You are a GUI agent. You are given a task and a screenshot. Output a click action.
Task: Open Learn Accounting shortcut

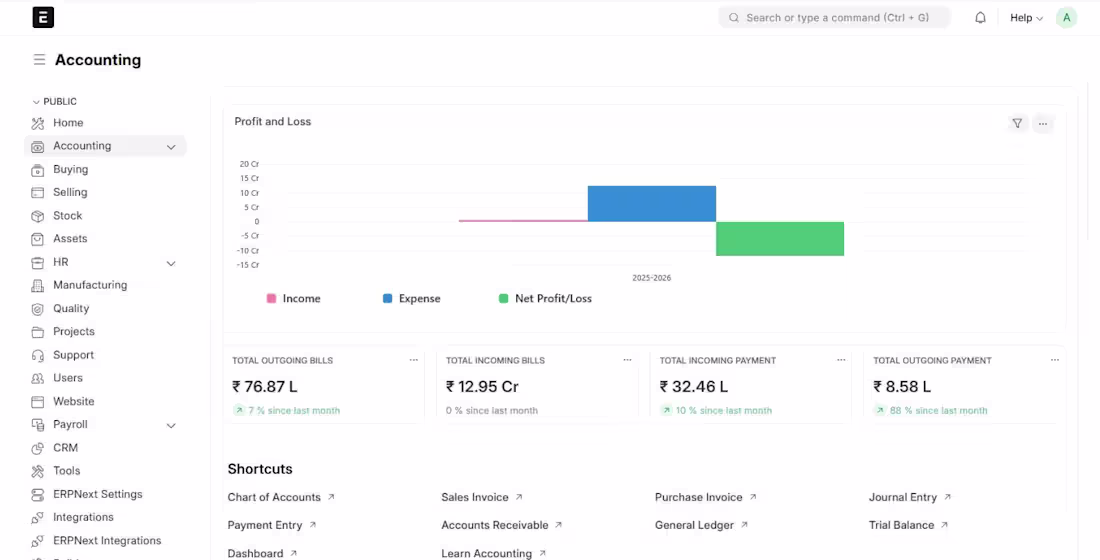[494, 553]
